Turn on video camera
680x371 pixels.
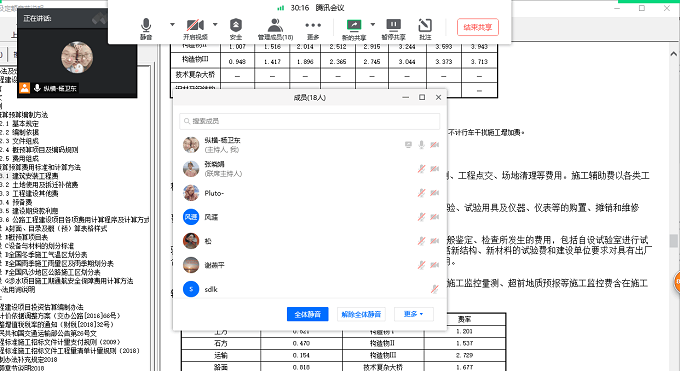click(x=195, y=29)
